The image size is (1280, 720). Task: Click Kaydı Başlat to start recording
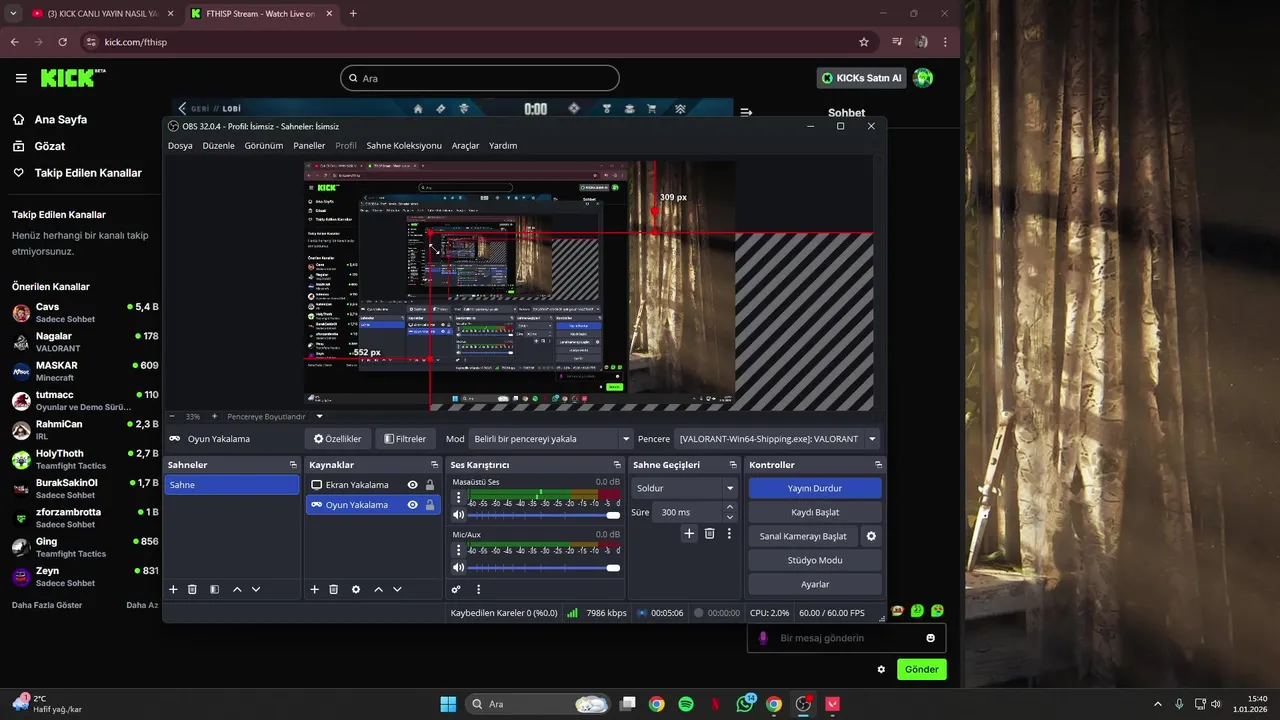[x=815, y=512]
